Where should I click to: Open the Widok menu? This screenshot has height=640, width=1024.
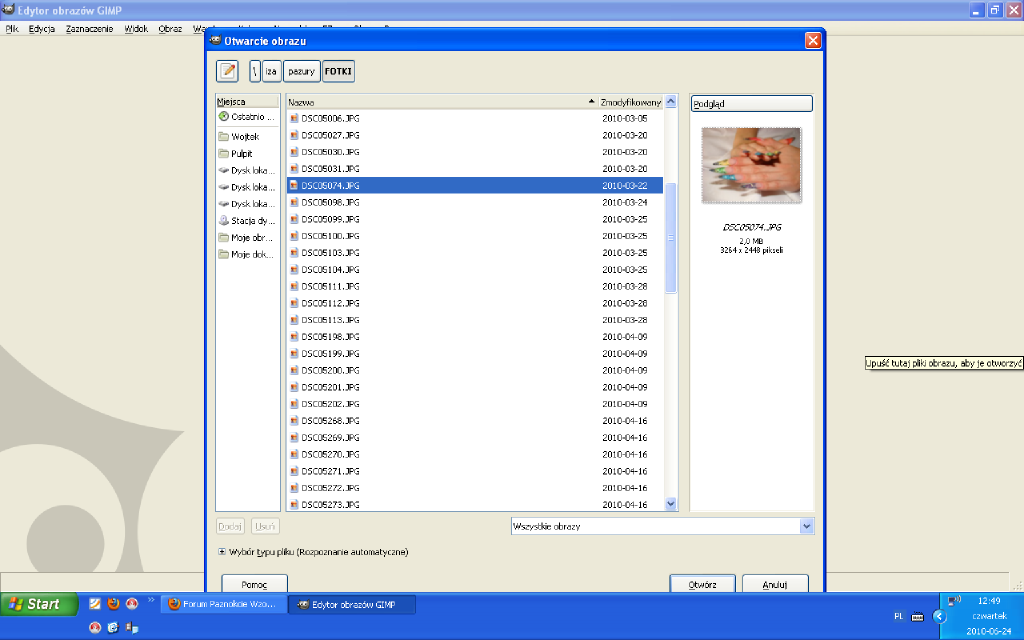coord(136,29)
